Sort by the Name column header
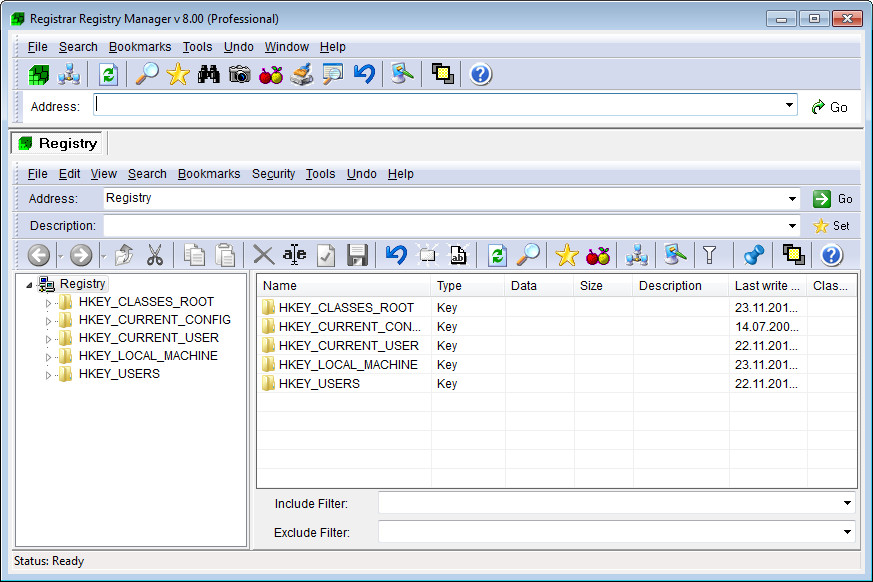Image resolution: width=873 pixels, height=582 pixels. [343, 286]
